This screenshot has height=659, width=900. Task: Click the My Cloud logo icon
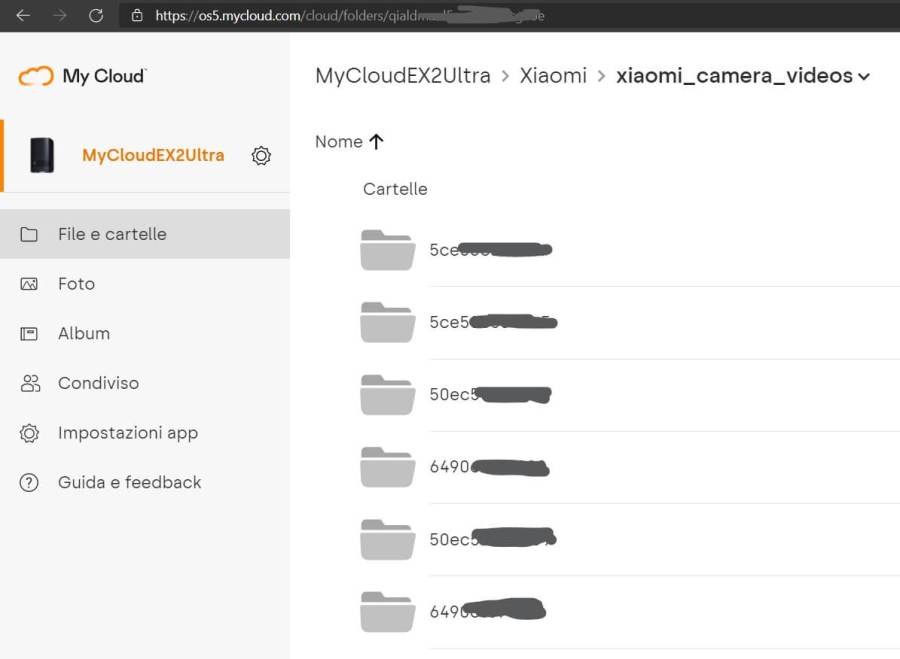tap(36, 76)
